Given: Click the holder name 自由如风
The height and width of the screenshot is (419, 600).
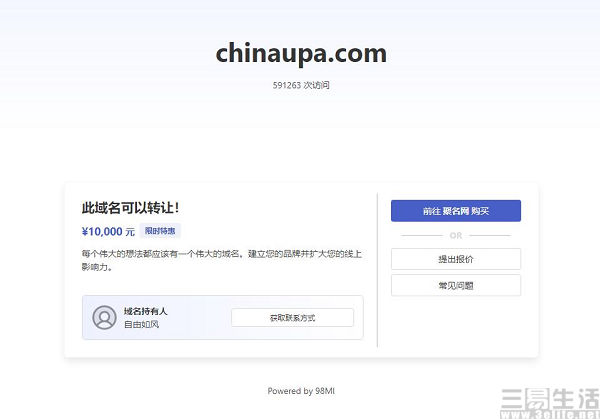Looking at the screenshot, I should [141, 324].
